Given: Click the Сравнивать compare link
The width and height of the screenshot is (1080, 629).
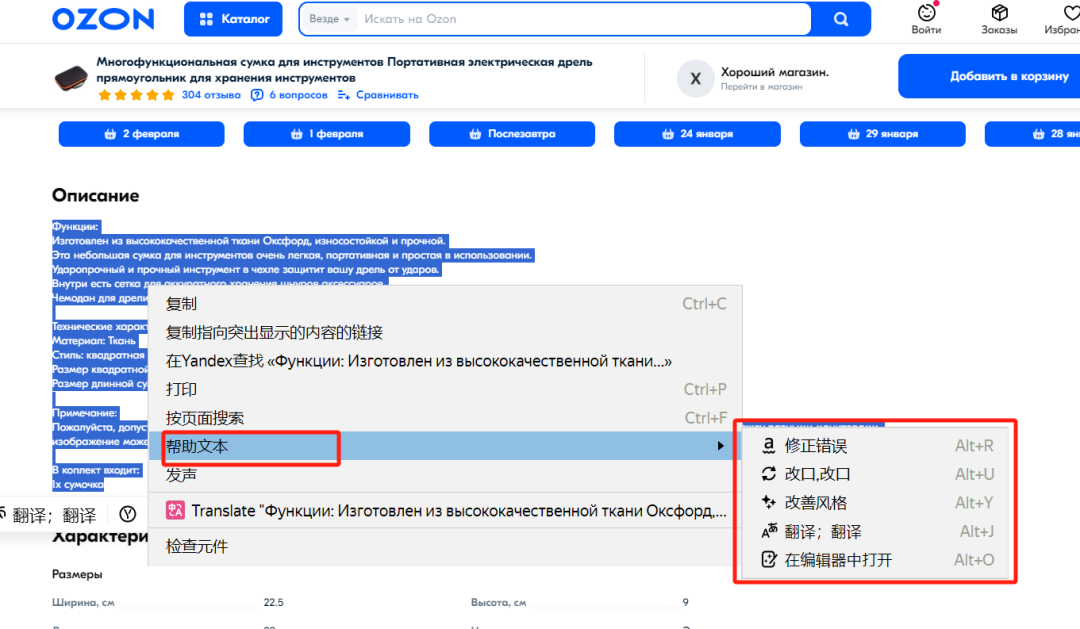Looking at the screenshot, I should coord(378,95).
